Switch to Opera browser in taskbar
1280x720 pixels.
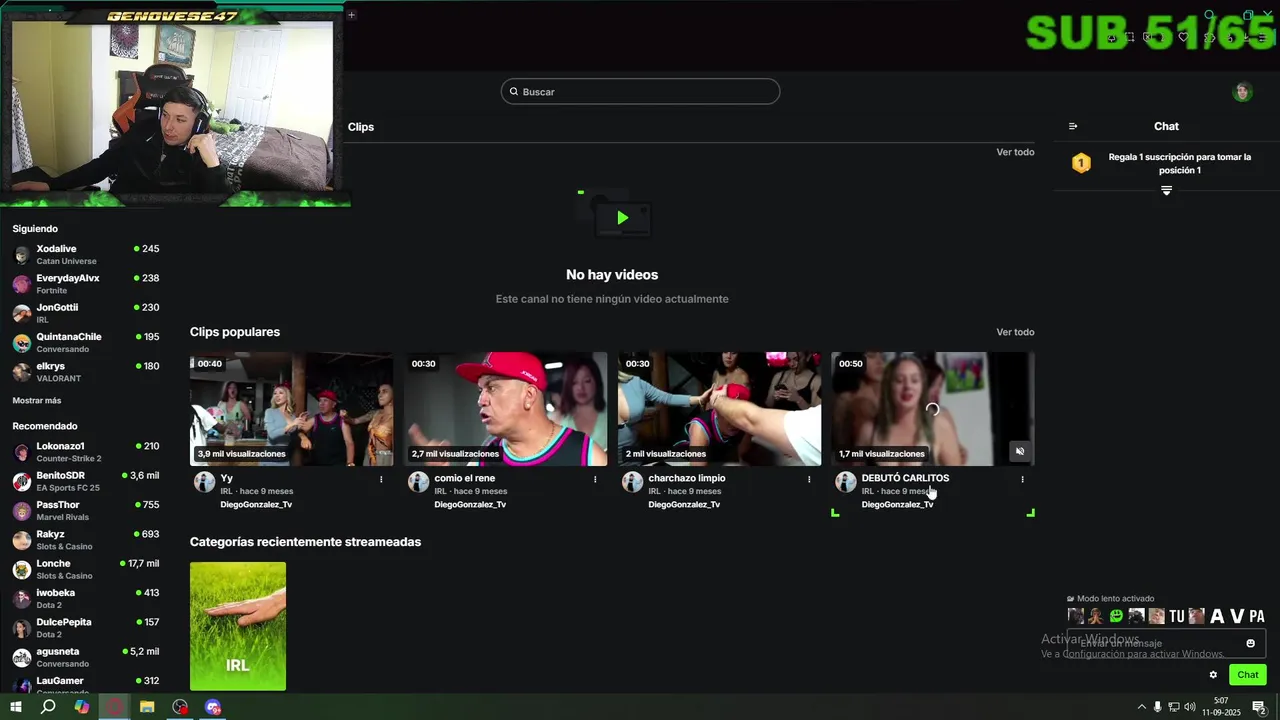[x=115, y=707]
